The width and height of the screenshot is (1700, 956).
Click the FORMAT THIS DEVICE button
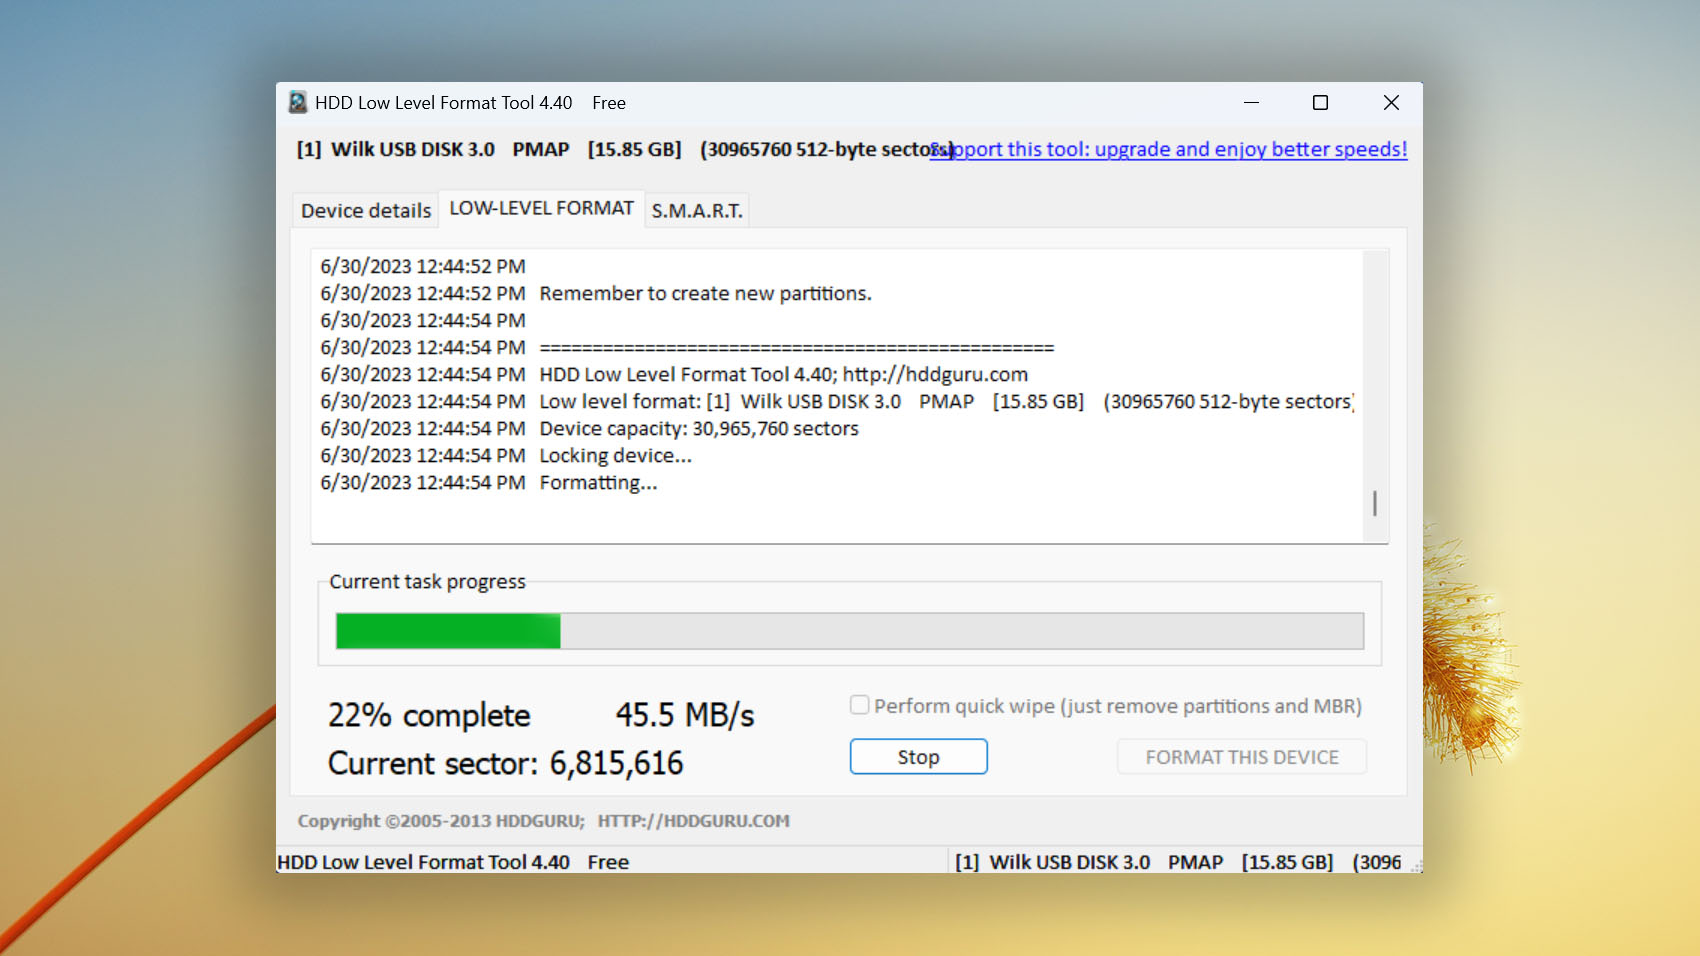coord(1241,757)
